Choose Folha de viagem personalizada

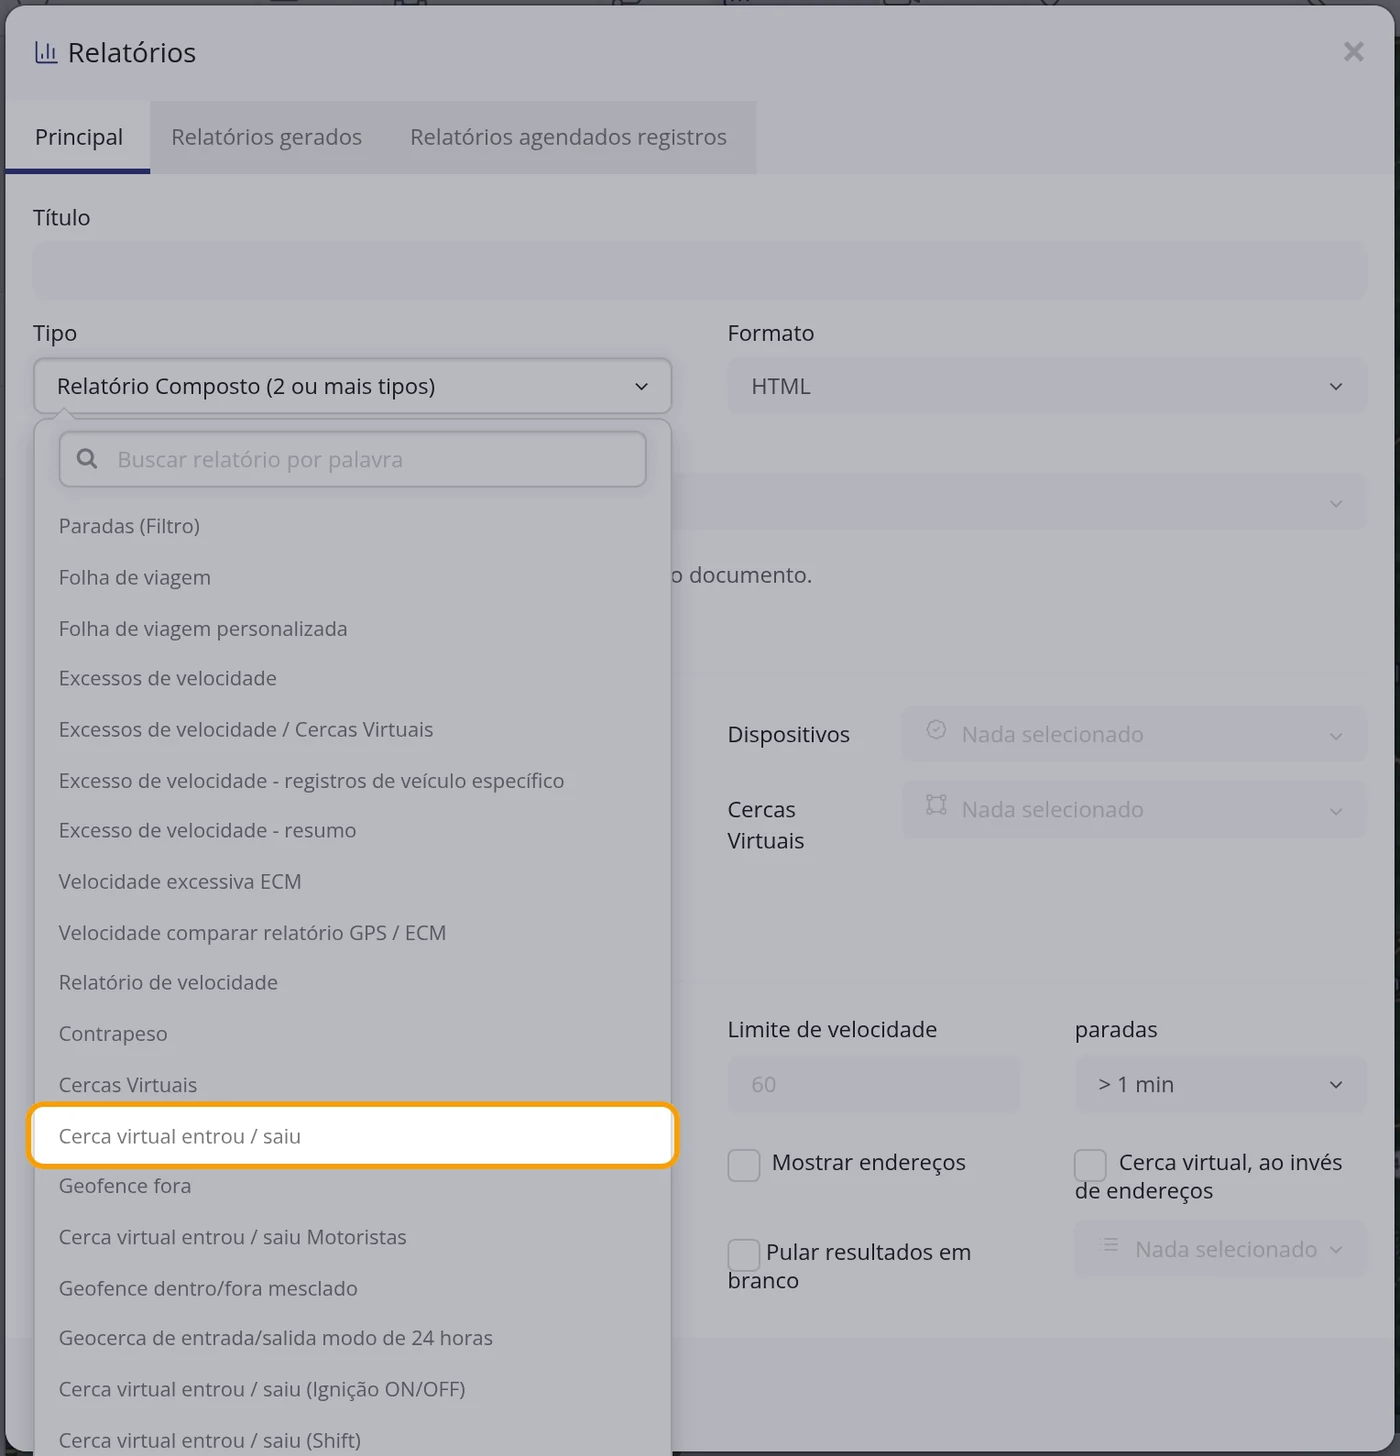point(353,628)
